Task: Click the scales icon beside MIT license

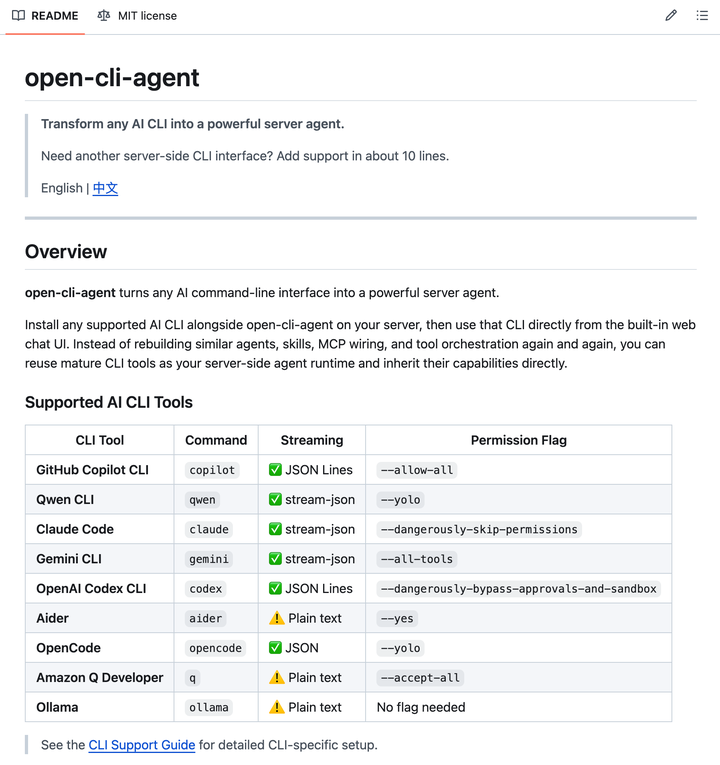Action: 103,16
